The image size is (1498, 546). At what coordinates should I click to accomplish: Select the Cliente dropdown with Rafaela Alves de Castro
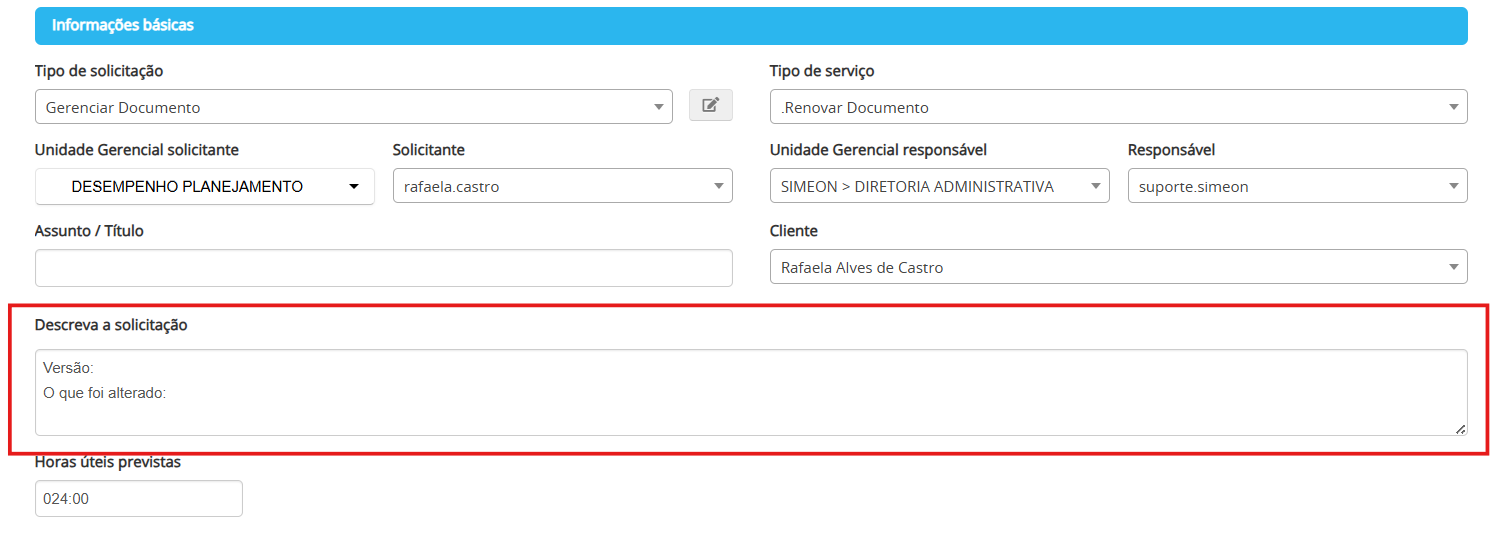pyautogui.click(x=1117, y=267)
